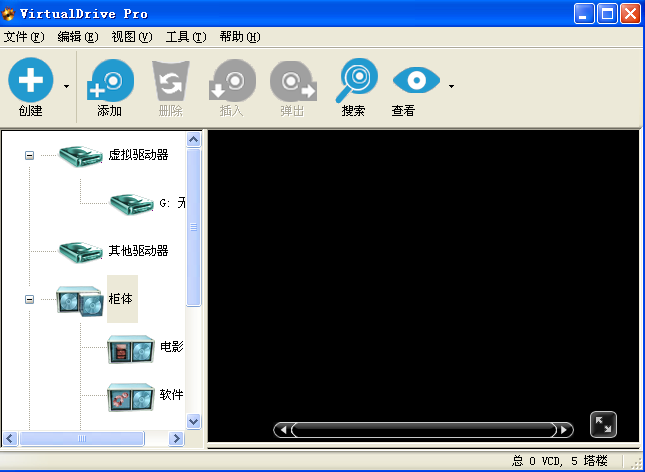The image size is (645, 472).
Task: Click the fullscreen expand icon in preview
Action: click(x=603, y=424)
